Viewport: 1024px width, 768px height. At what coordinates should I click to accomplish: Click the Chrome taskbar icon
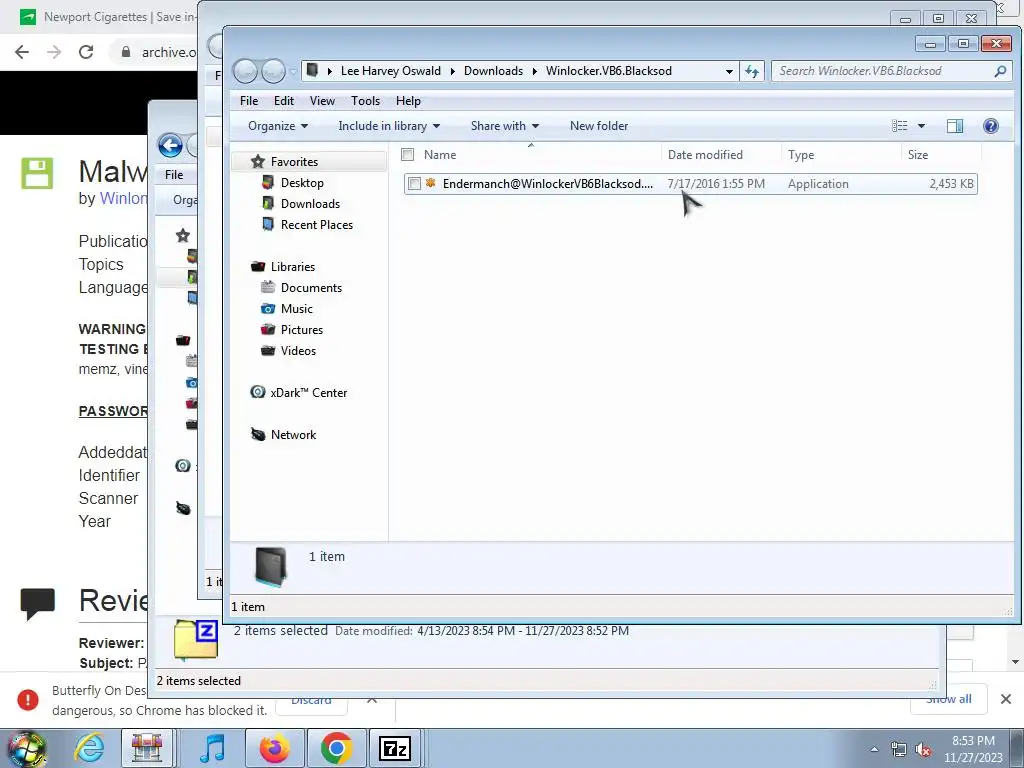pos(336,748)
